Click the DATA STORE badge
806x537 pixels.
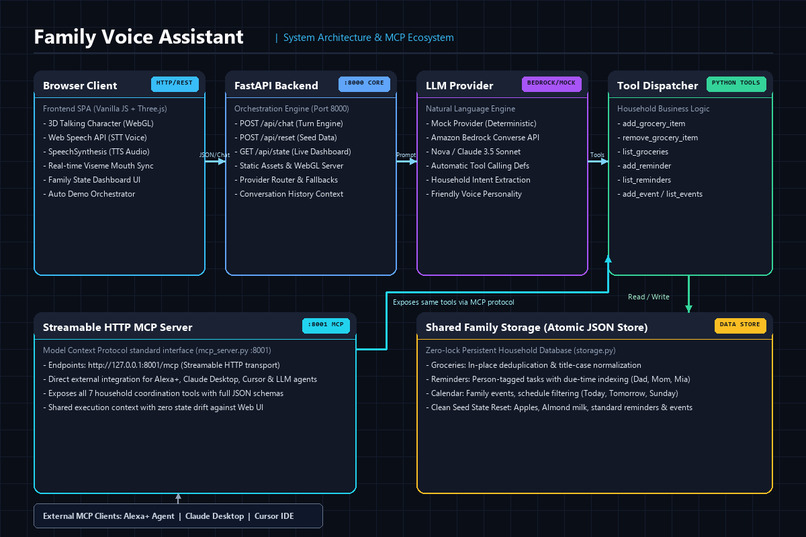[740, 325]
